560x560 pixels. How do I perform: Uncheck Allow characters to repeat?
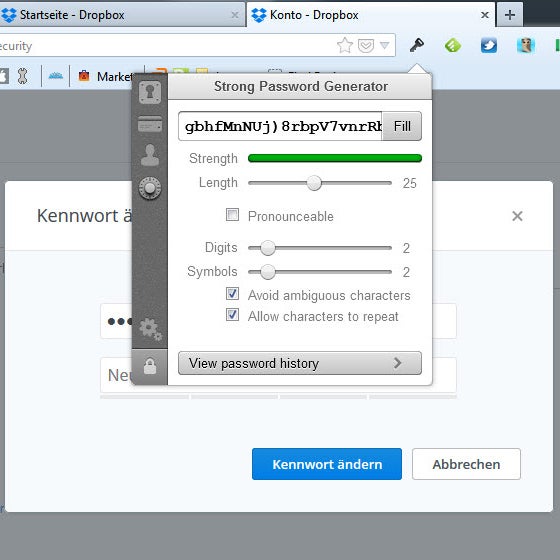coord(232,315)
